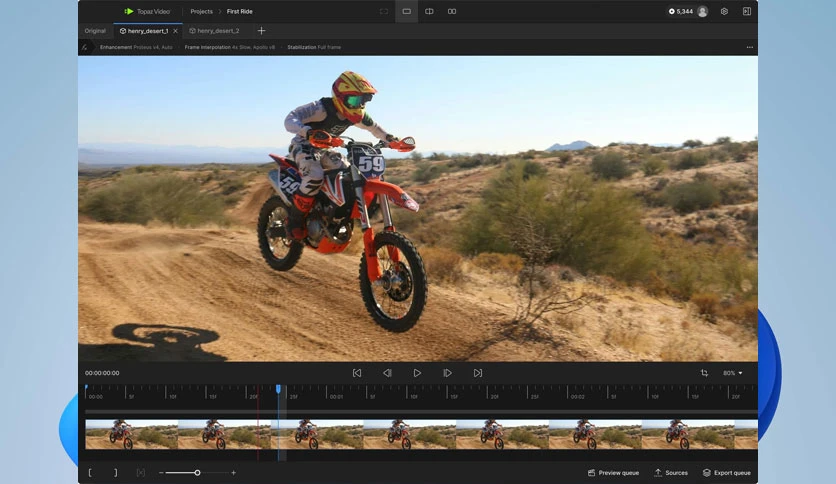Click the last full filmstrip thumbnail
Screen dimensions: 836x484
tap(688, 434)
